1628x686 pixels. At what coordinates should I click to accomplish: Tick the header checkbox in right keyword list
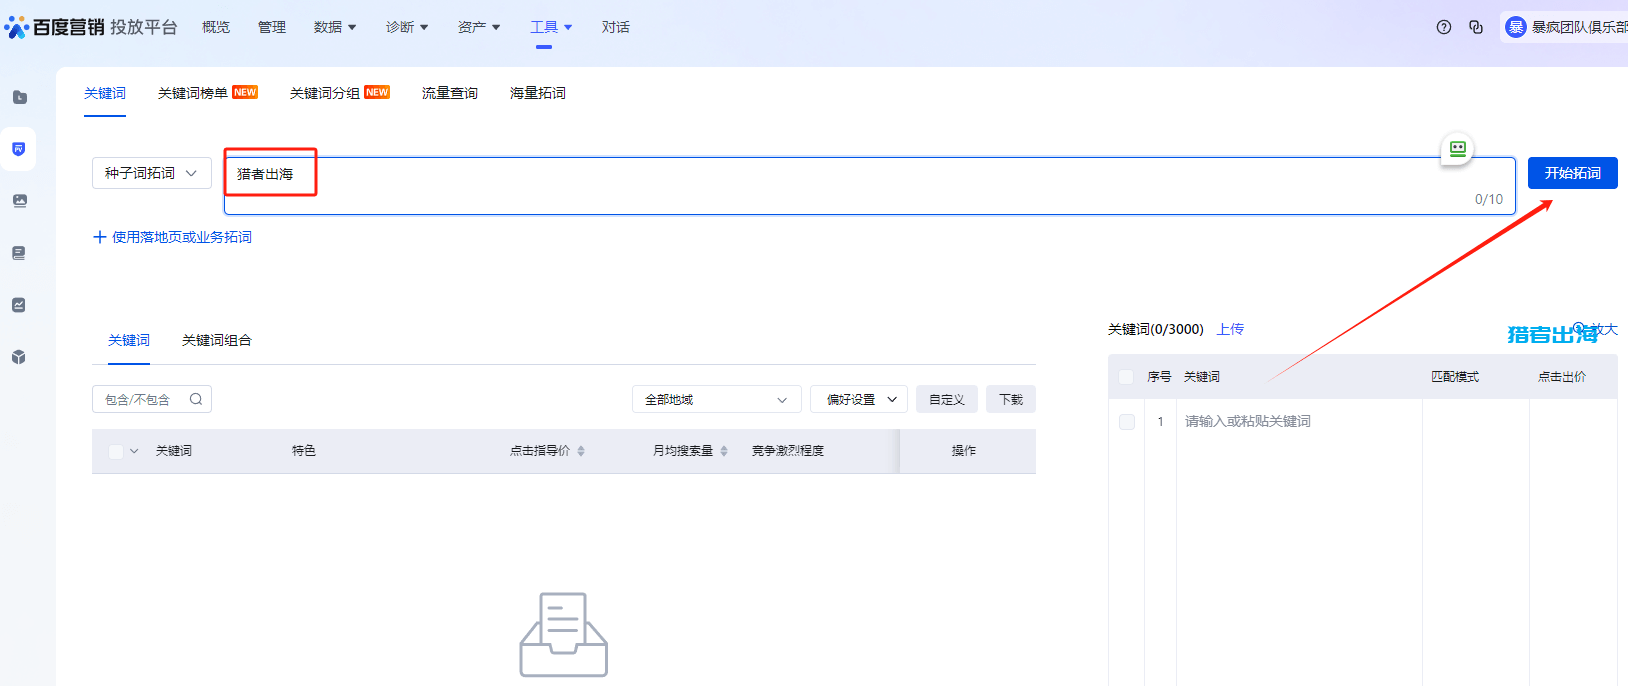pyautogui.click(x=1126, y=377)
